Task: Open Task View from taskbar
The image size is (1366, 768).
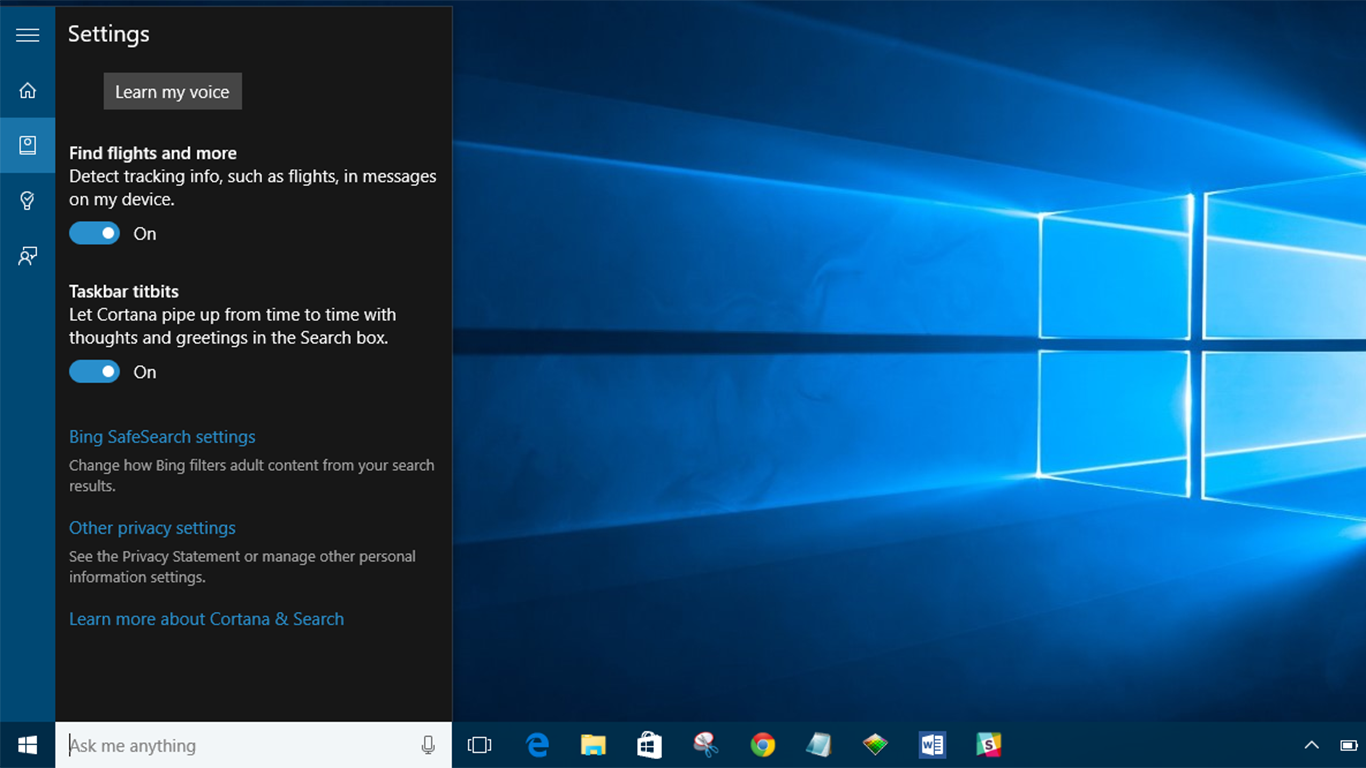Action: (x=480, y=745)
